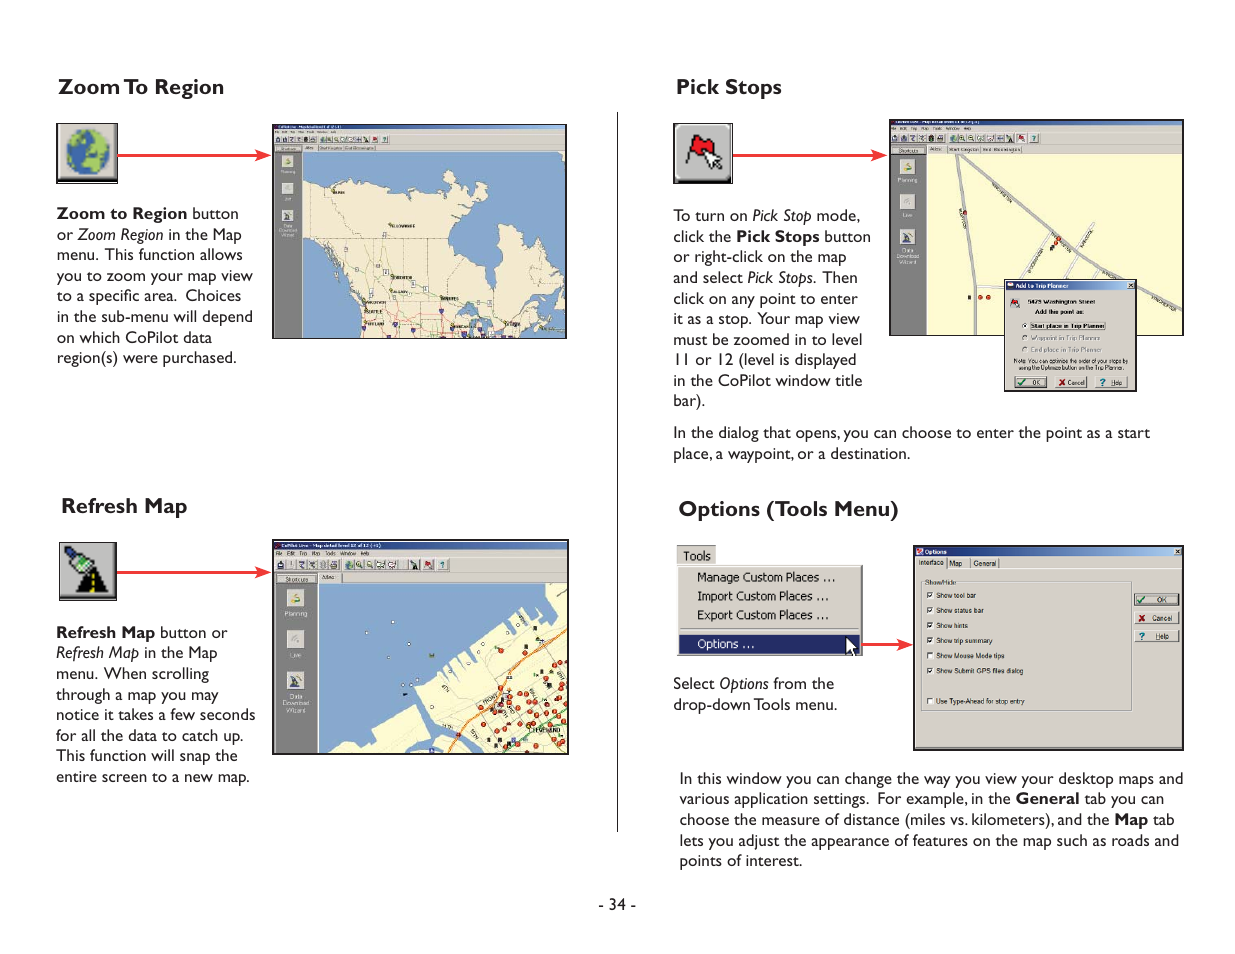Viewport: 1235px width, 954px height.
Task: Open Map menu in Refresh Map screenshot menubar
Action: pos(316,553)
